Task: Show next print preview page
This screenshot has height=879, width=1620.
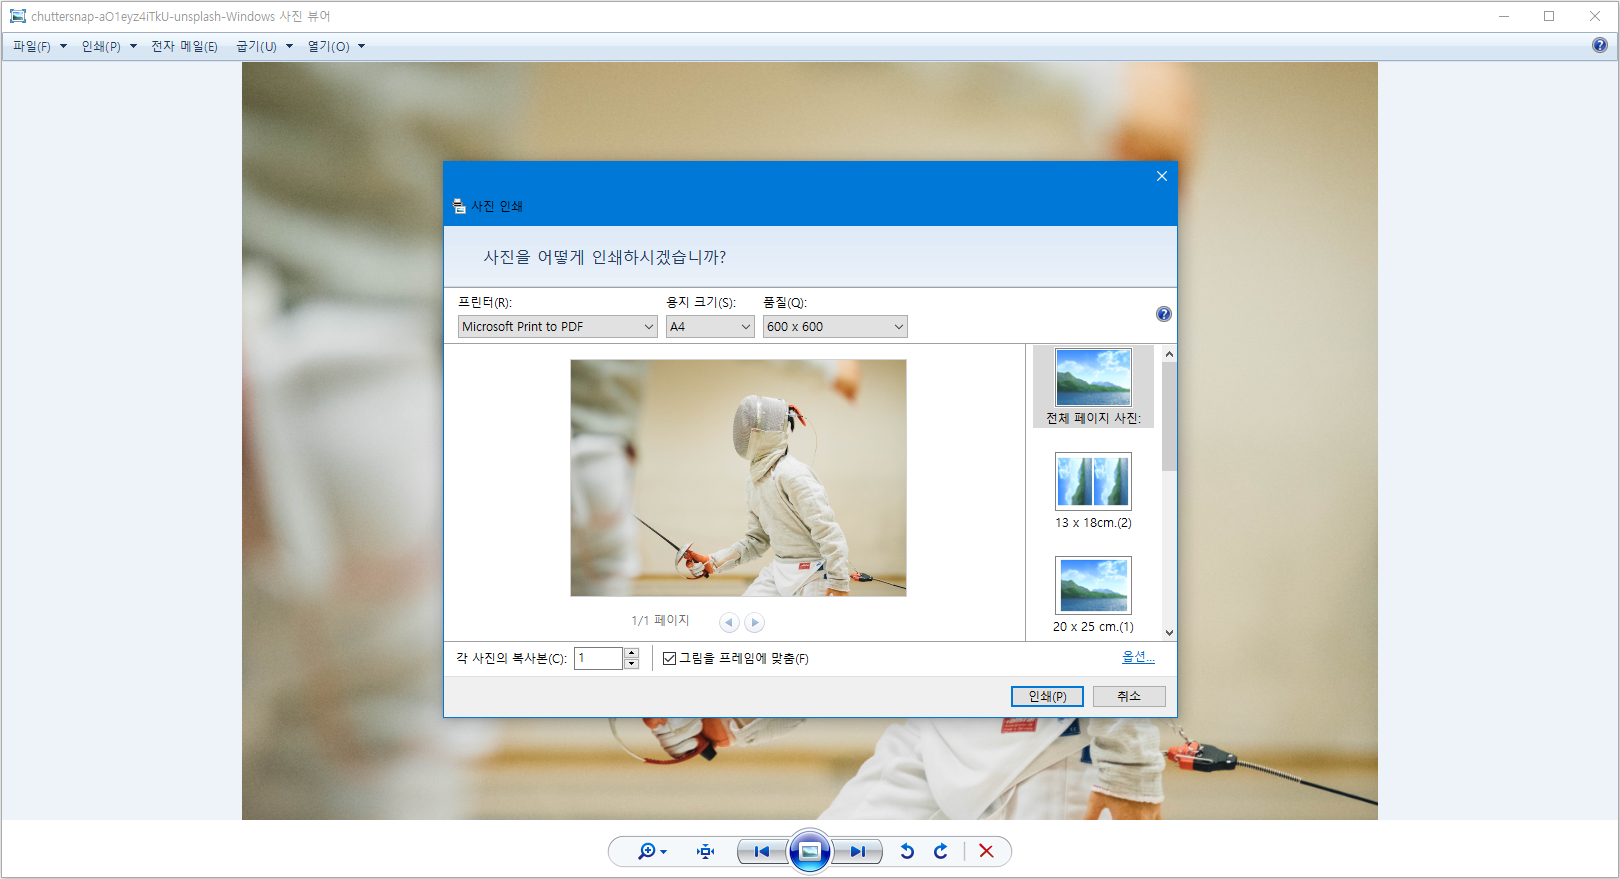Action: [755, 622]
